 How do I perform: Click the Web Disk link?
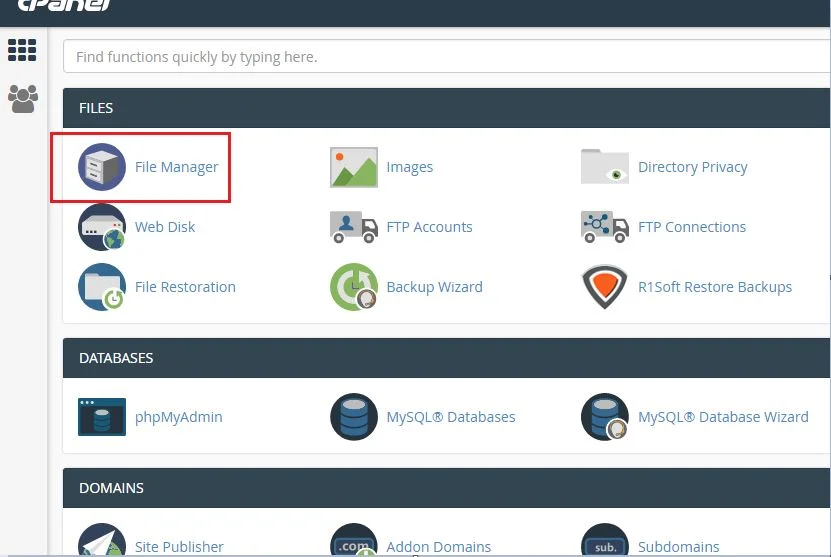tap(165, 227)
